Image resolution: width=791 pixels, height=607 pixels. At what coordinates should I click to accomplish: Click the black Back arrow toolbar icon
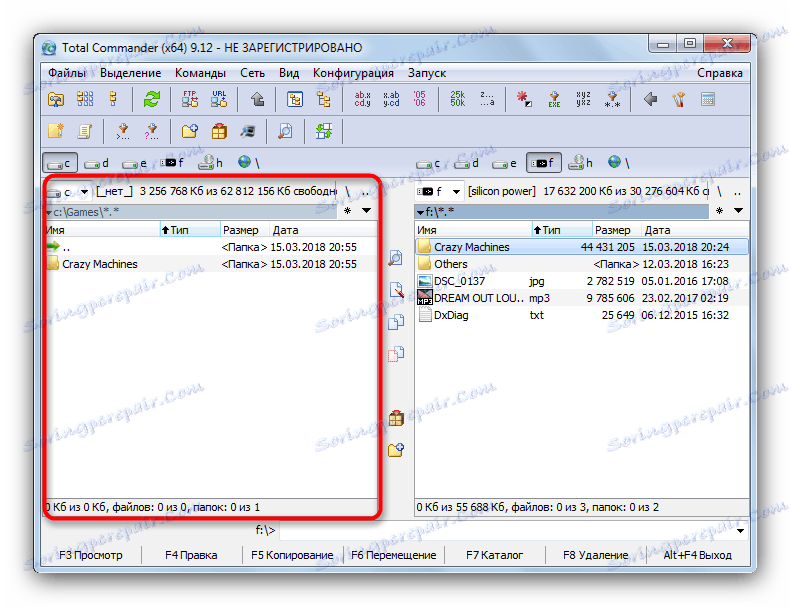pos(650,99)
